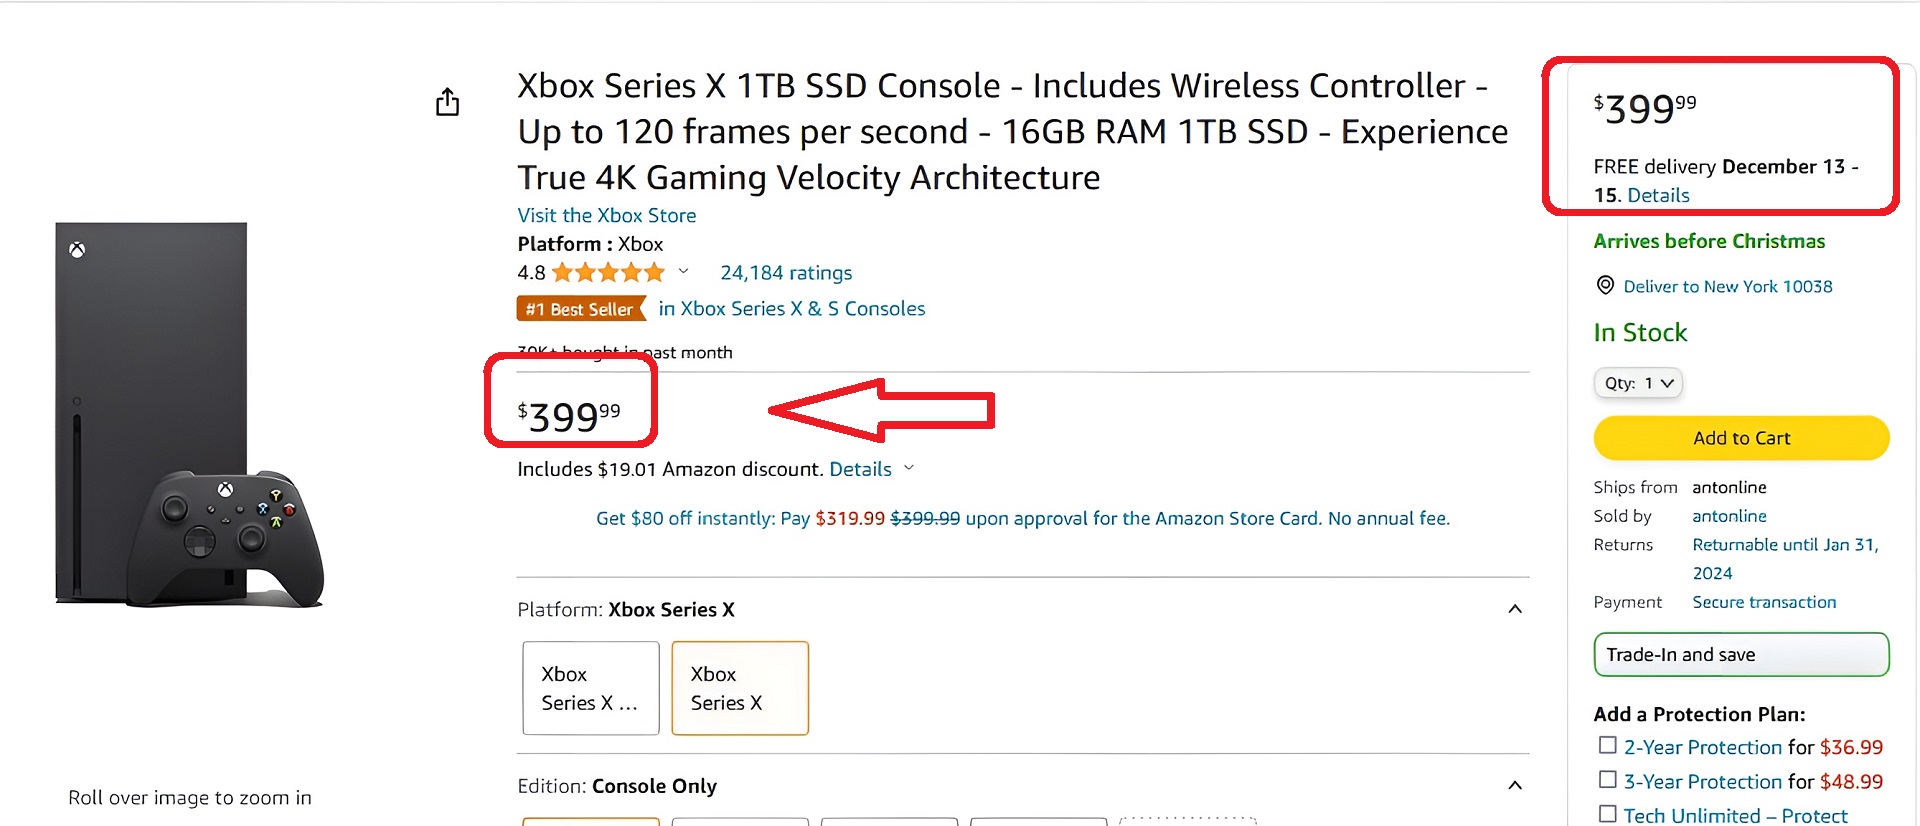Check the 3-Year Protection plan box
Image resolution: width=1920 pixels, height=826 pixels.
pos(1607,779)
